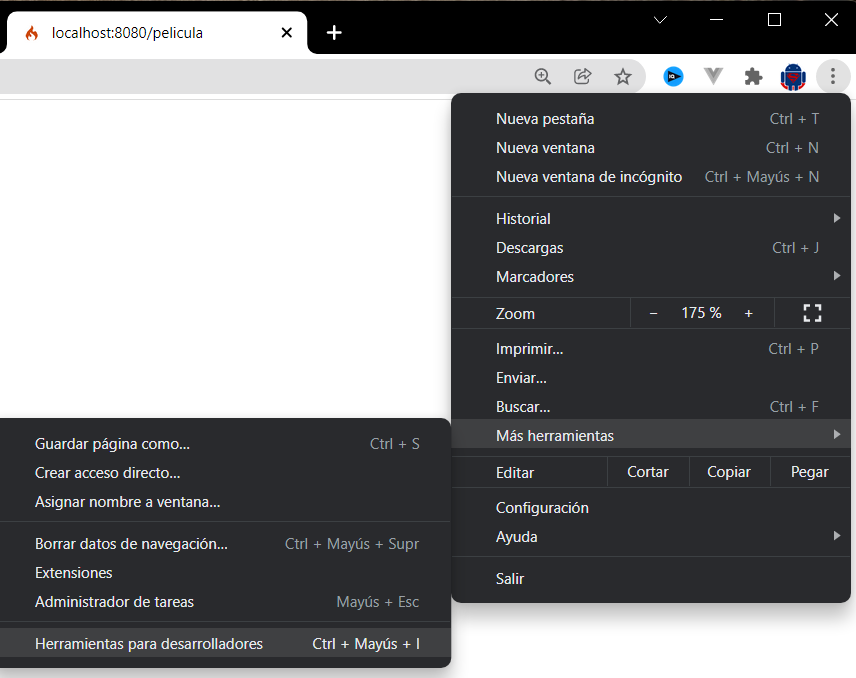Click the Copiar button
Viewport: 856px width, 678px height.
pos(729,471)
